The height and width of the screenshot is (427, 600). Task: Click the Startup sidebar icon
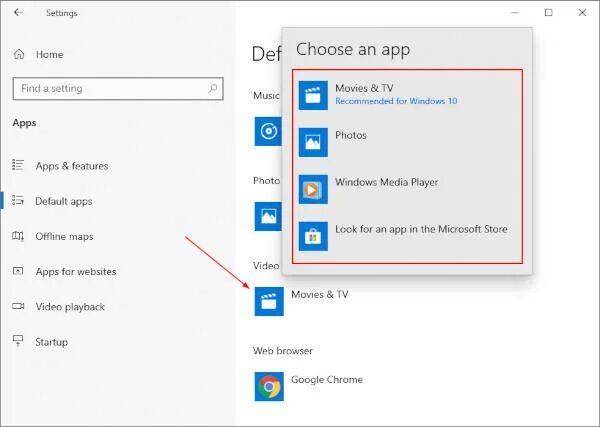click(x=18, y=341)
